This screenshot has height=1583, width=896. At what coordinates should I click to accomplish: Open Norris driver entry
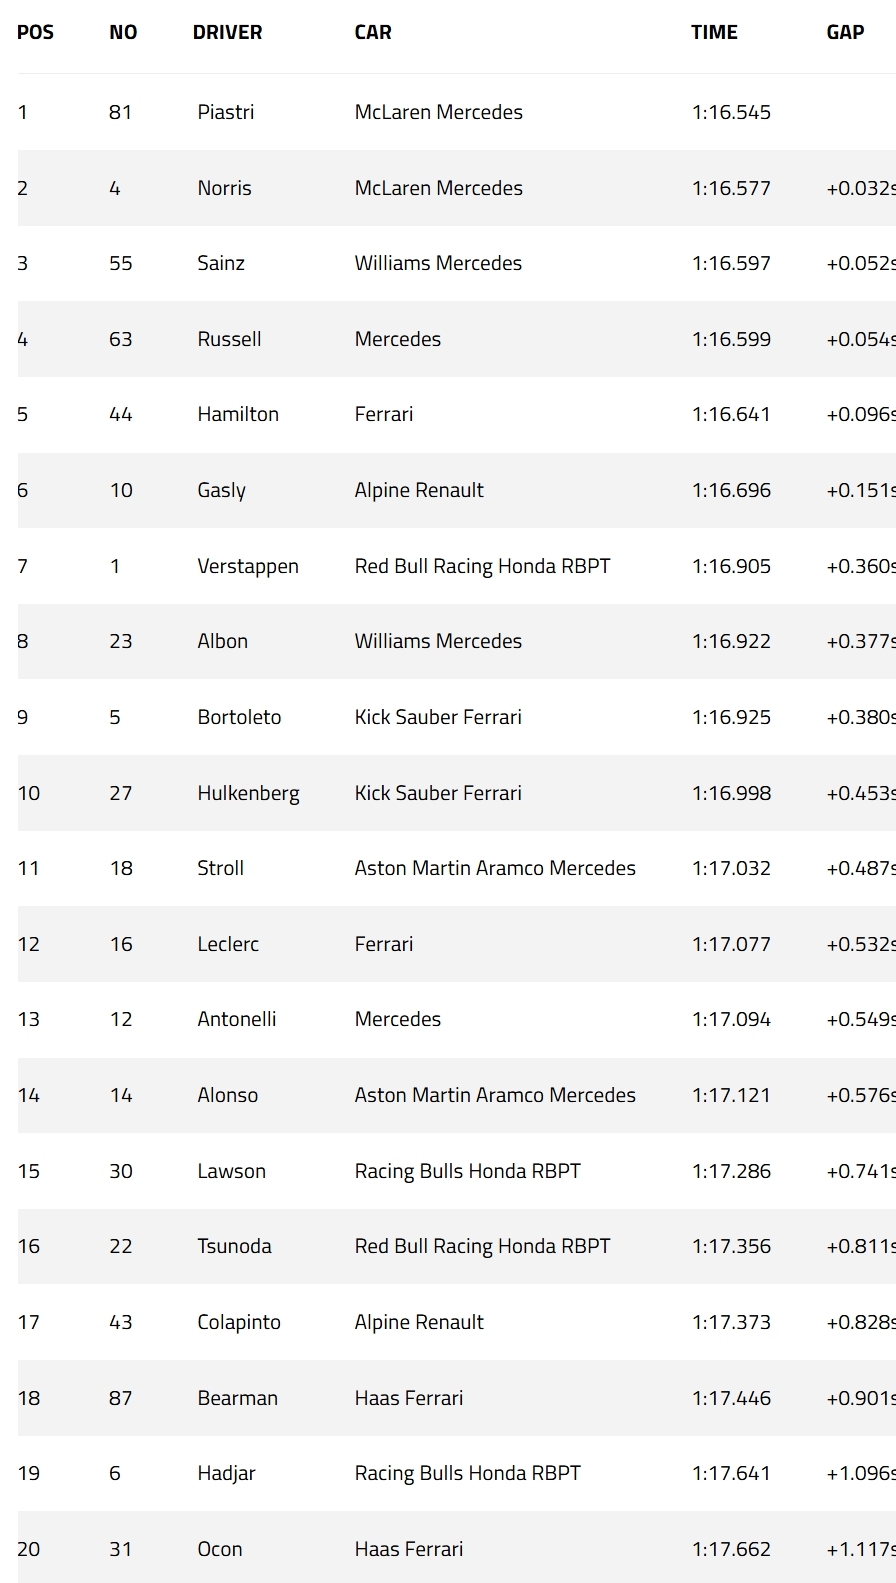coord(224,188)
